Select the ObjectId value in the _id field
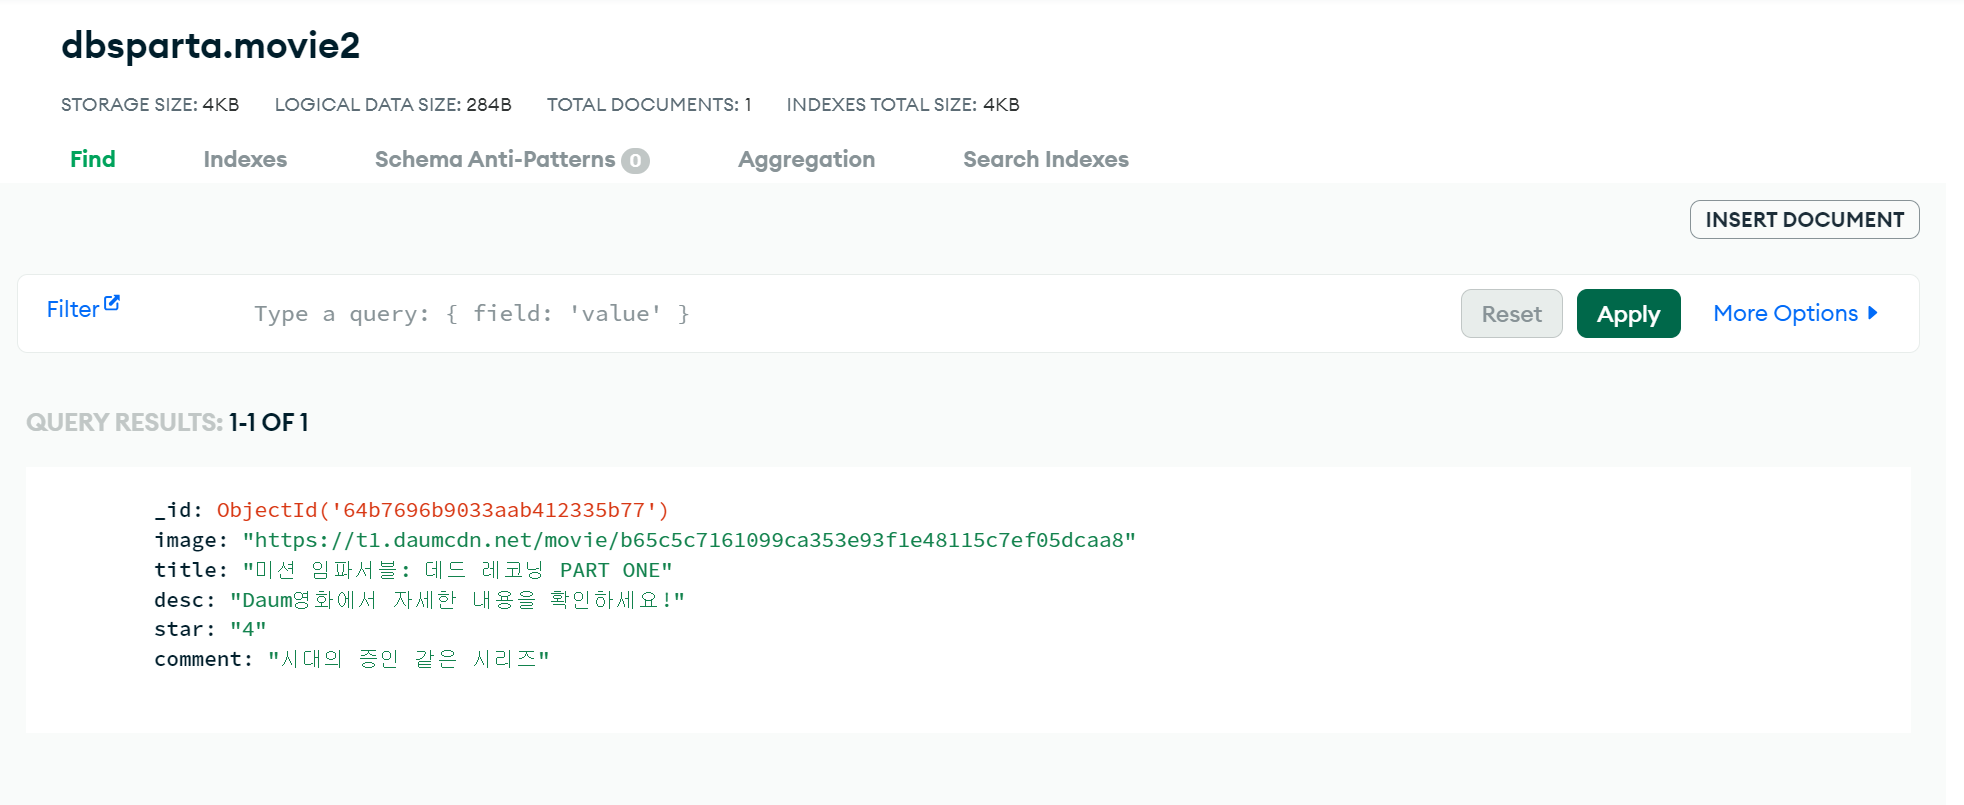The height and width of the screenshot is (805, 1964). pos(443,510)
